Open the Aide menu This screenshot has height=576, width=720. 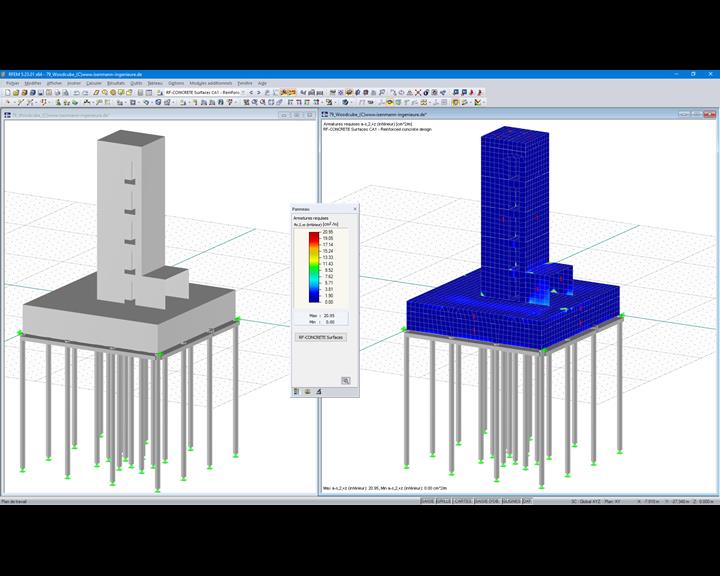262,83
